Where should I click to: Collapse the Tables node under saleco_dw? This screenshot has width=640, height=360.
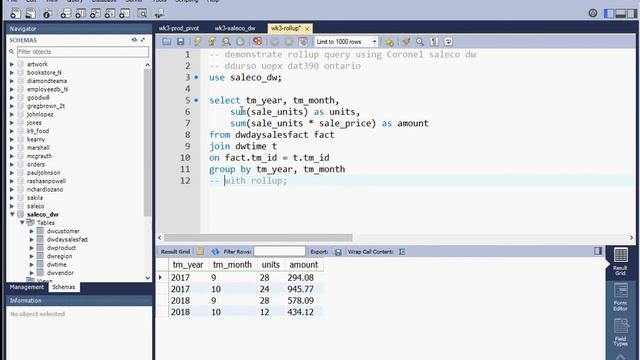pyautogui.click(x=22, y=223)
